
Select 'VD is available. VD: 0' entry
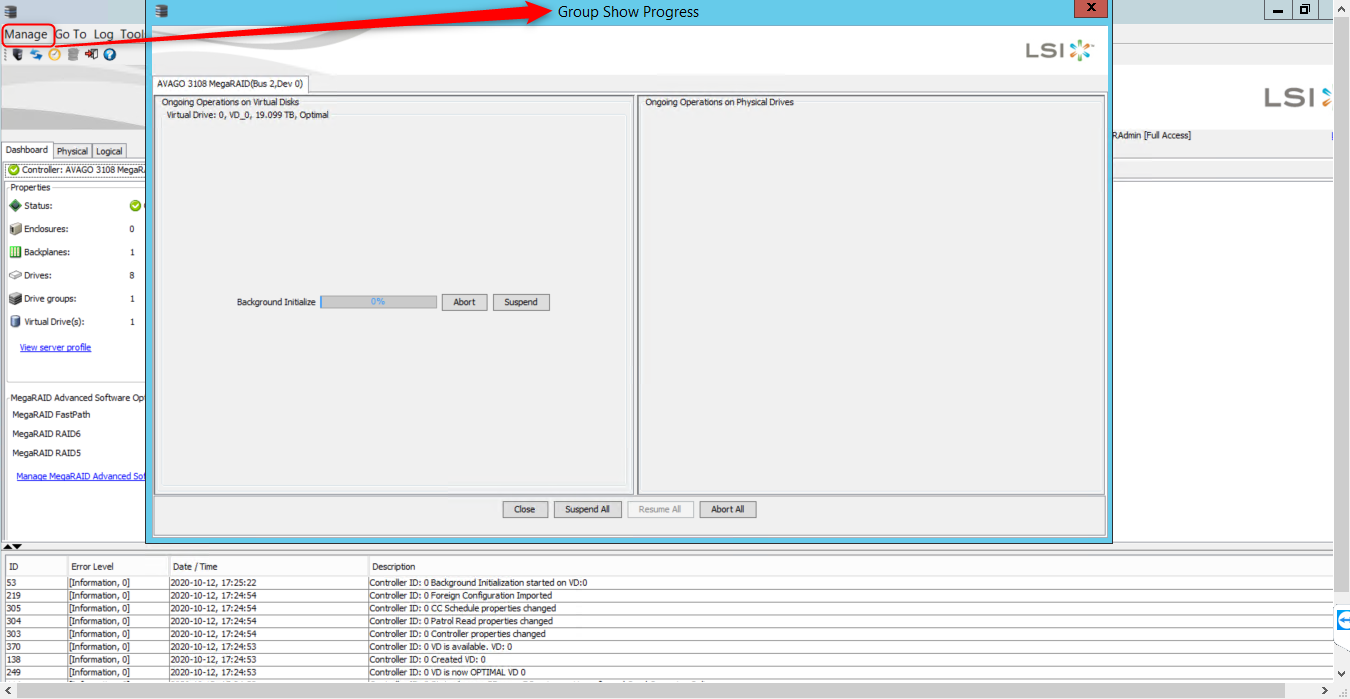[x=669, y=647]
